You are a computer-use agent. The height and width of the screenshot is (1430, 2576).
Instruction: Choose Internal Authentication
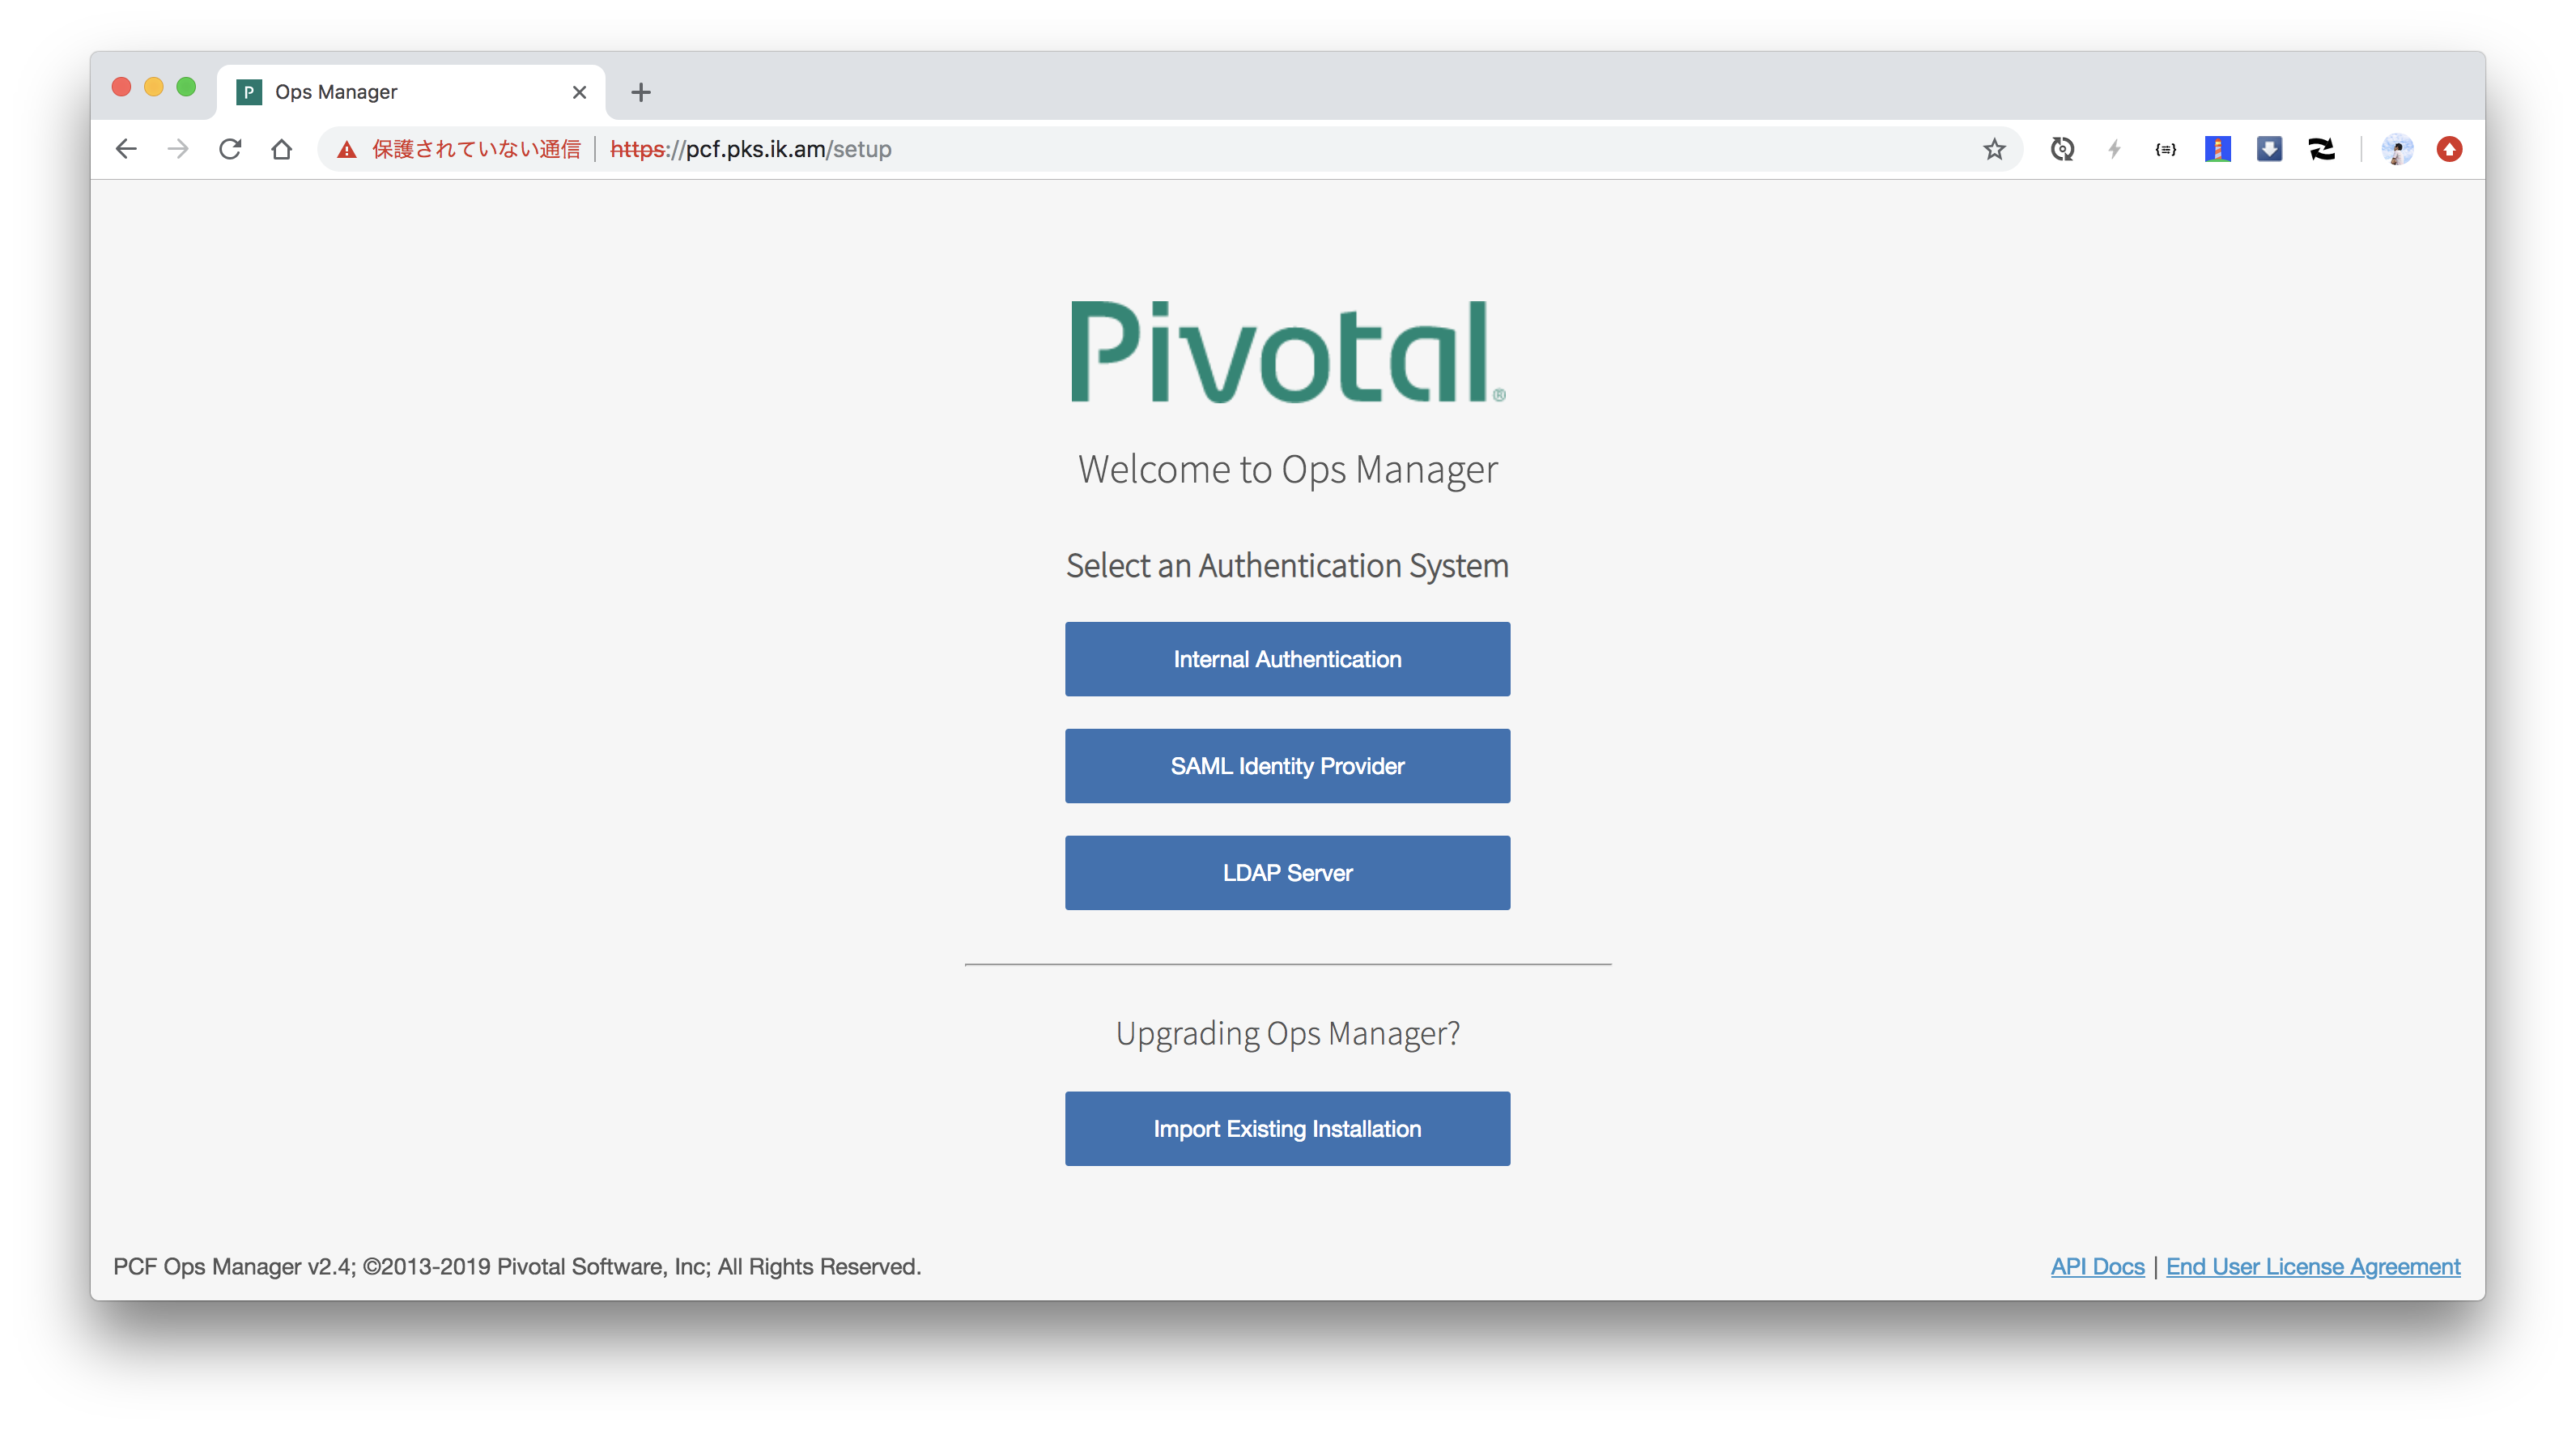point(1287,659)
